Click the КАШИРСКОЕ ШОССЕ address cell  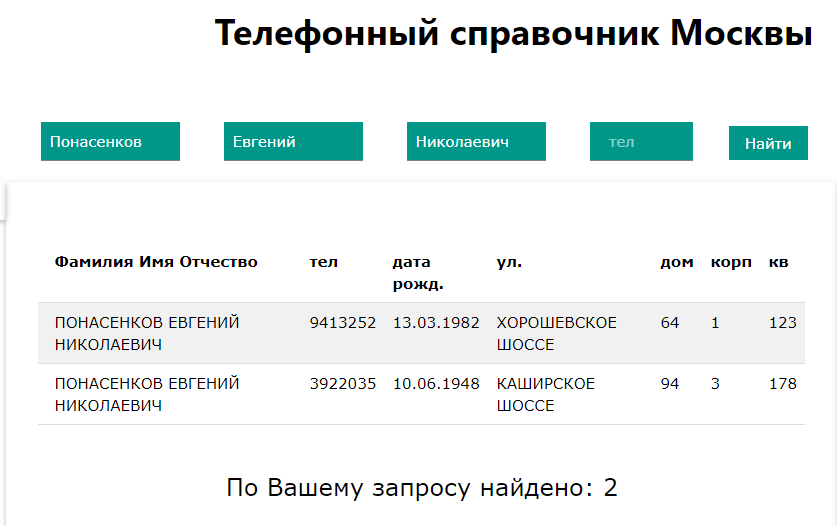[x=546, y=394]
